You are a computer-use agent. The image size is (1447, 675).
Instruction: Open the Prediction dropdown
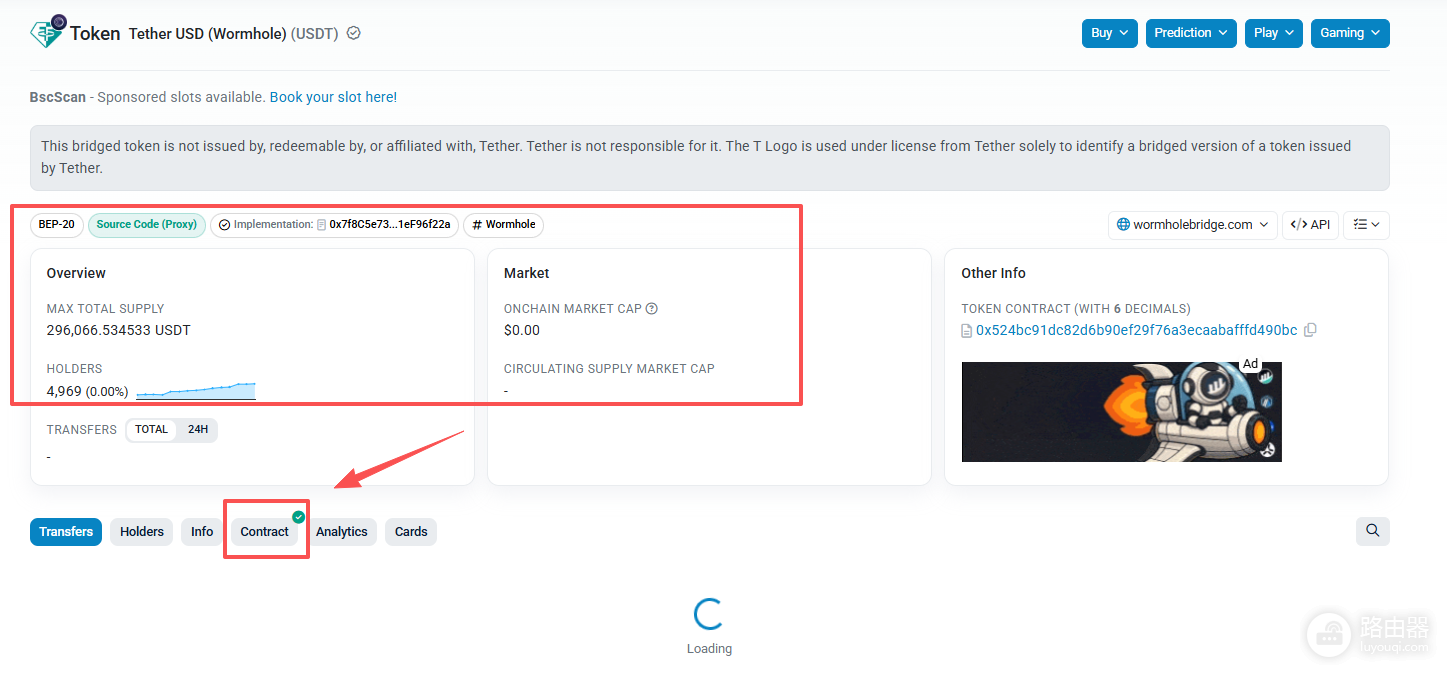point(1191,33)
